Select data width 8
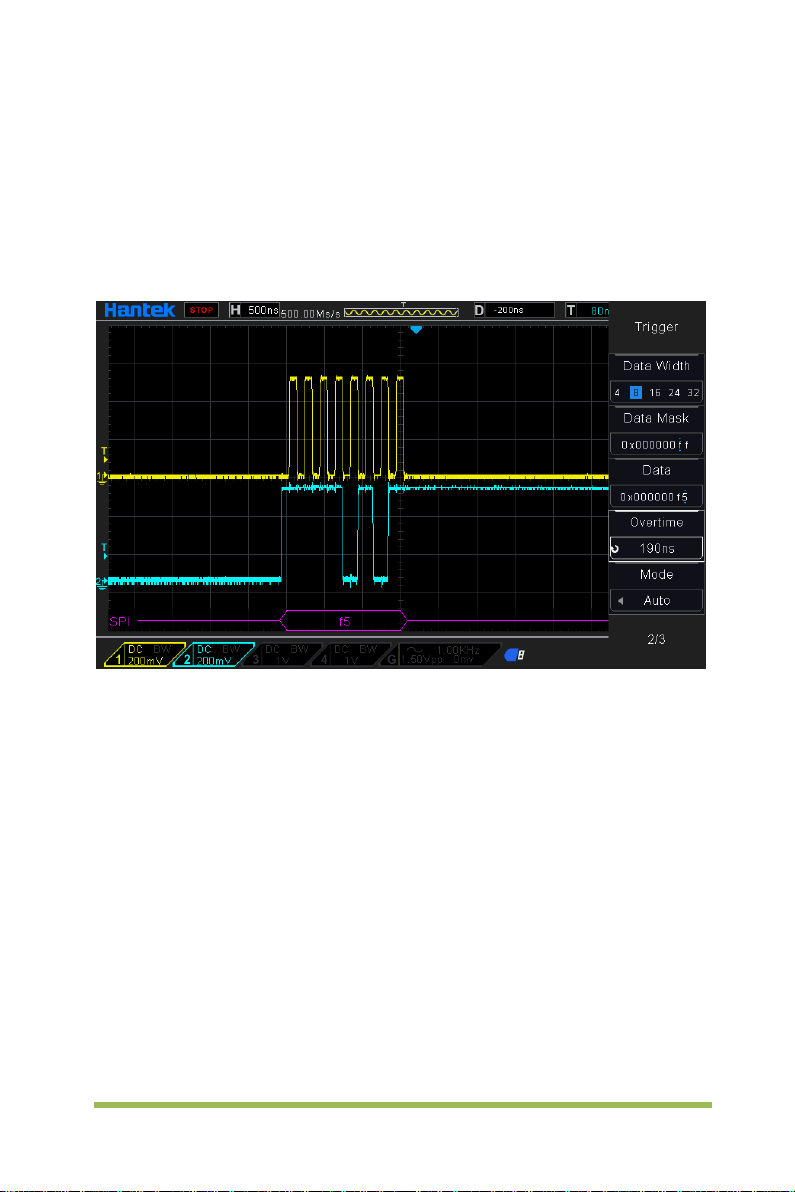This screenshot has height=1192, width=795. (636, 393)
